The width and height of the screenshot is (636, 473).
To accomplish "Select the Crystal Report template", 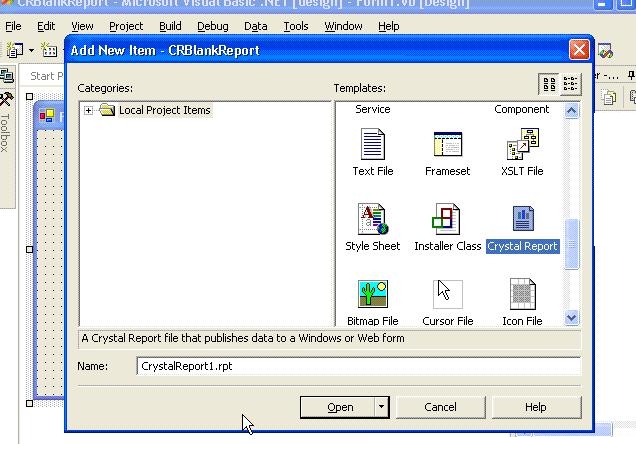I will (522, 221).
